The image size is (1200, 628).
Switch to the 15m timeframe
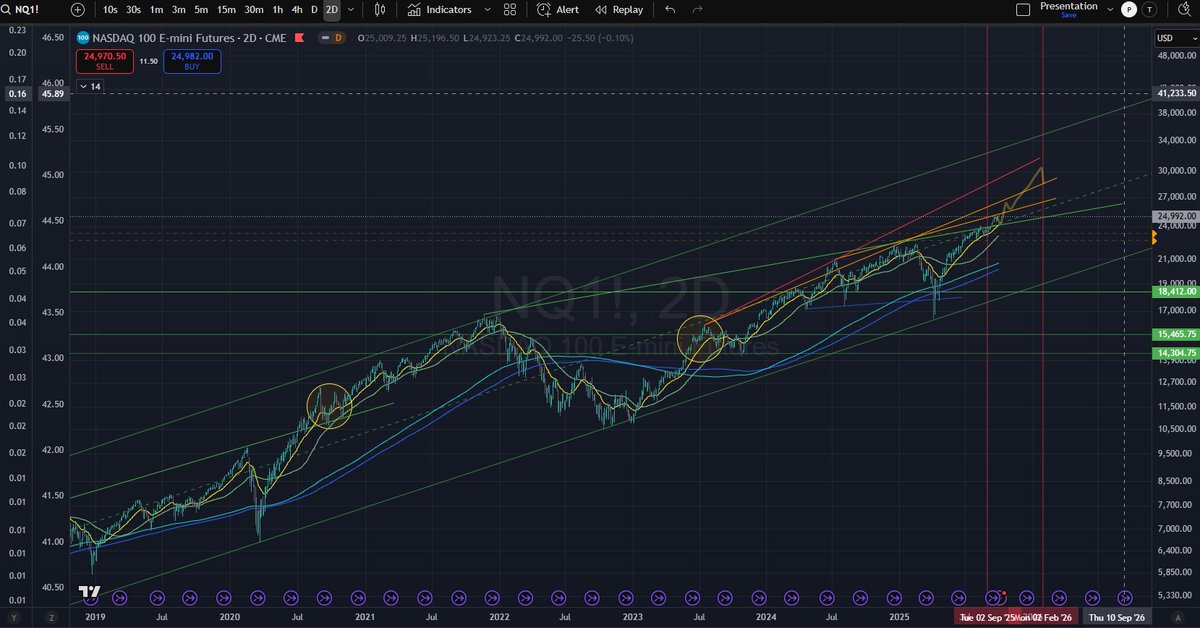click(226, 10)
